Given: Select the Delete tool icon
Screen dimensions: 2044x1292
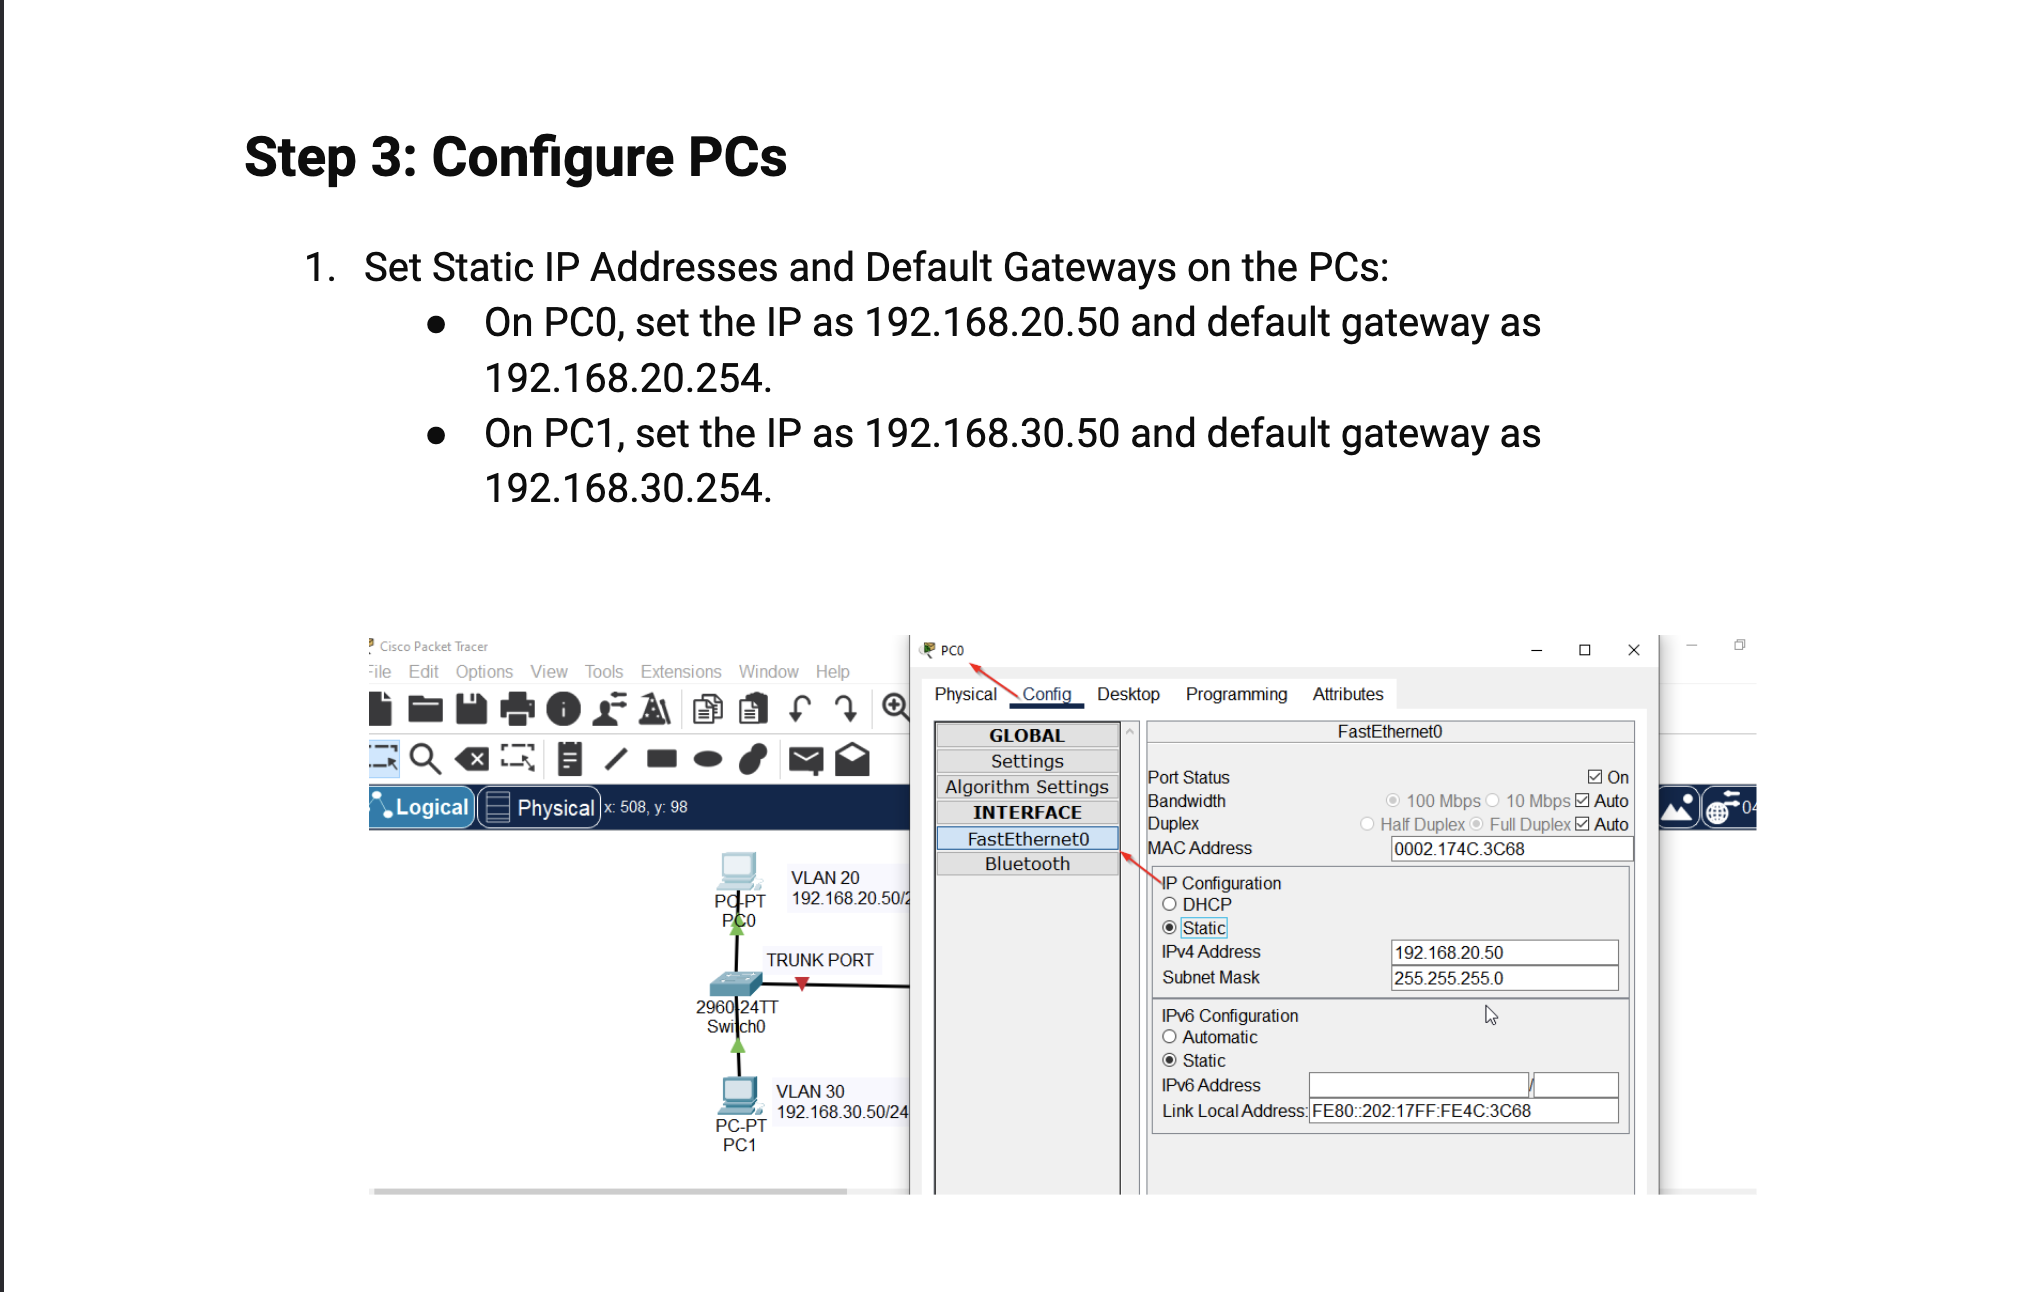Looking at the screenshot, I should pyautogui.click(x=472, y=759).
